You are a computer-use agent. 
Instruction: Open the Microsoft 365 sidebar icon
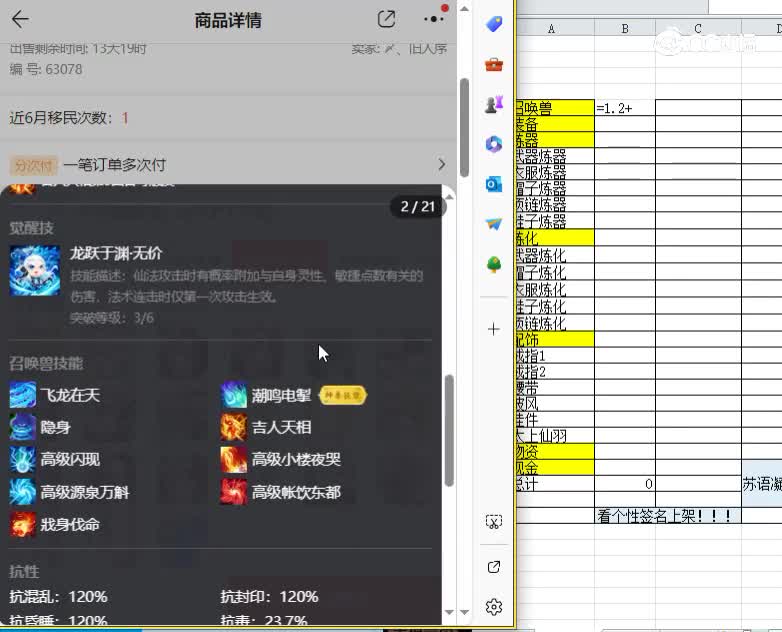pos(494,144)
